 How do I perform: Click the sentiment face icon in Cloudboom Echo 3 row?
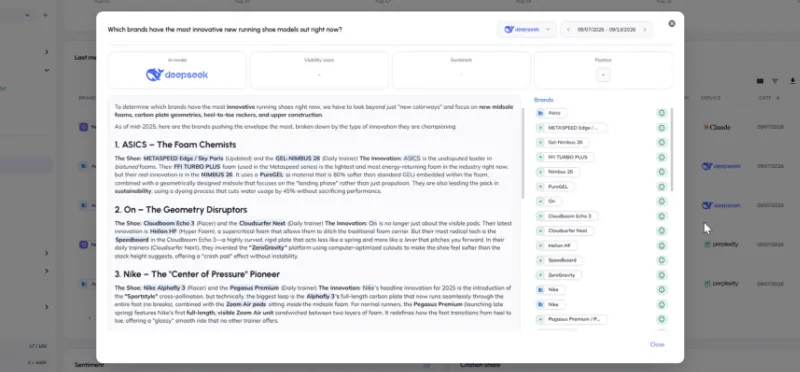[662, 216]
